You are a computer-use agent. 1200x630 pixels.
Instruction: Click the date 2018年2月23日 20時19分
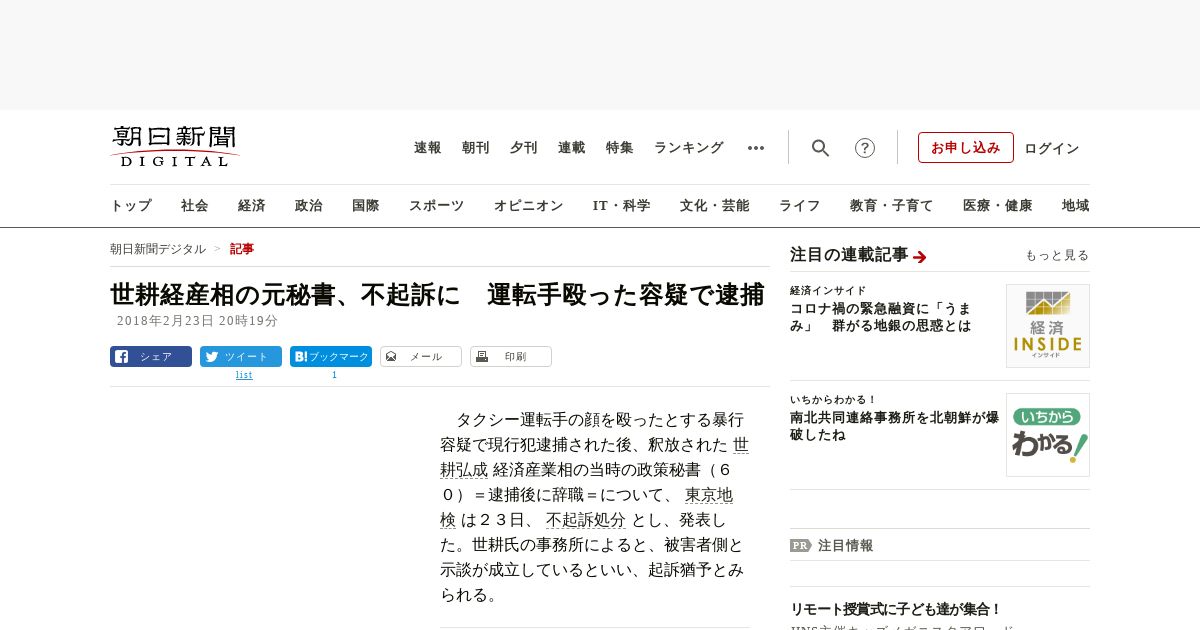197,321
